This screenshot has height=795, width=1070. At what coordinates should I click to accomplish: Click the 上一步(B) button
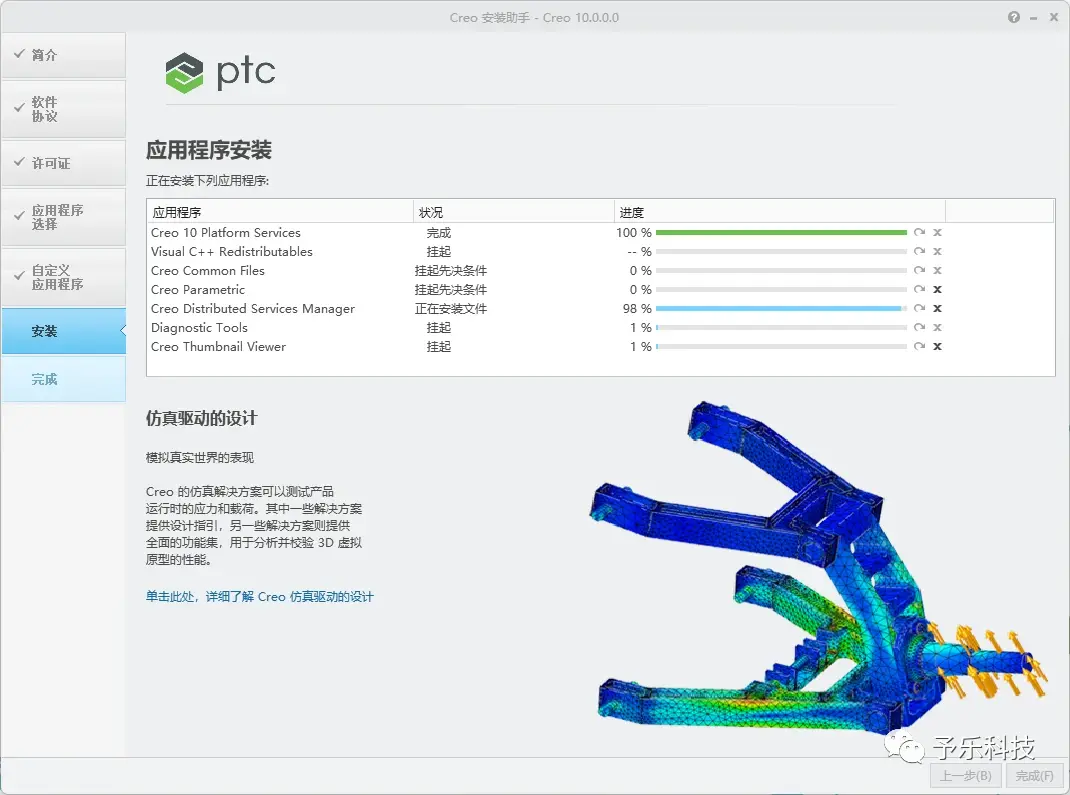pos(966,776)
